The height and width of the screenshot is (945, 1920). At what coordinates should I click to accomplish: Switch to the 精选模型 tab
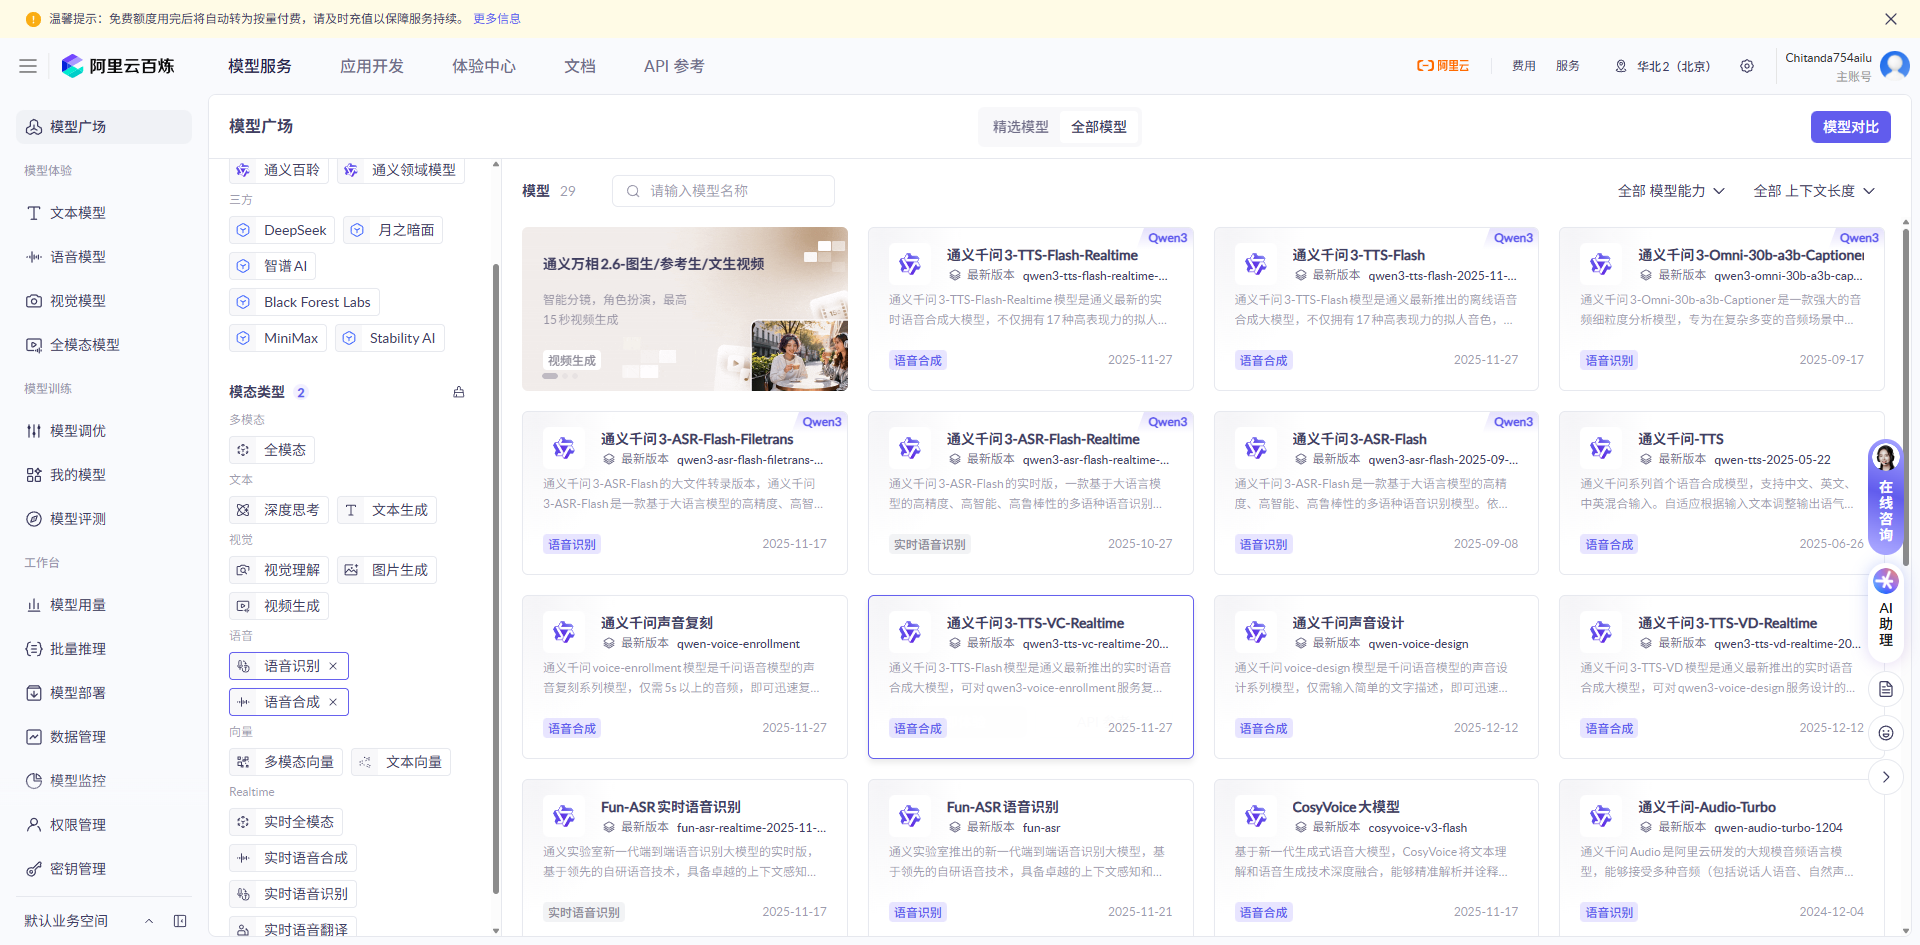pos(1020,127)
